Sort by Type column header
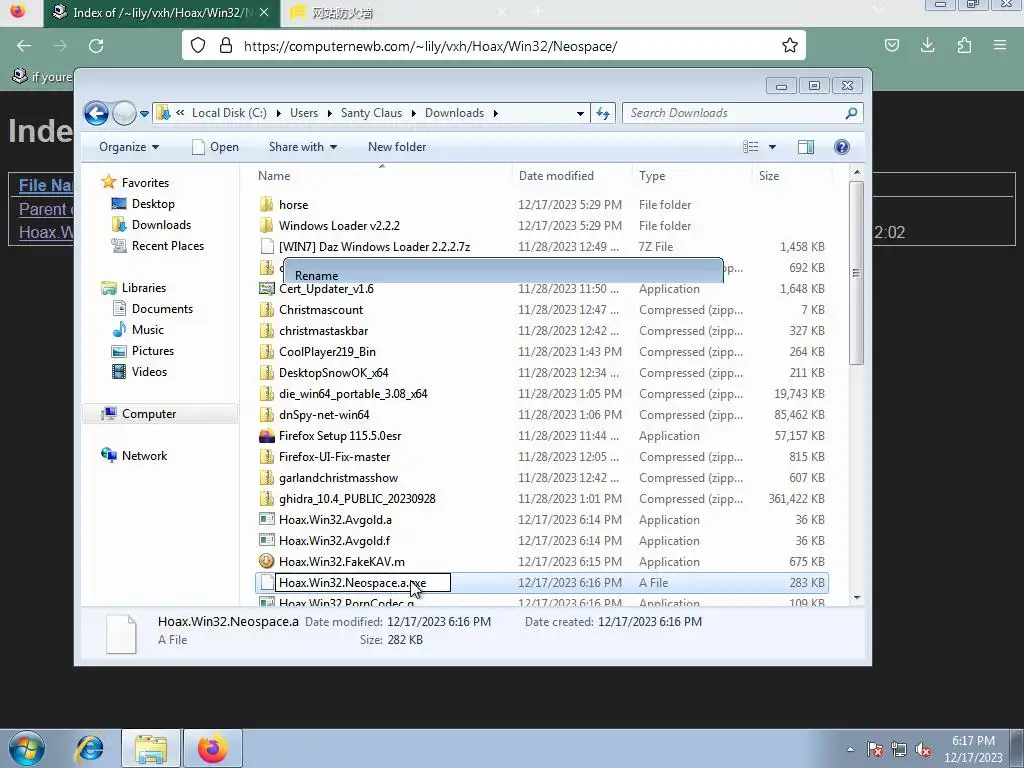Image resolution: width=1024 pixels, height=768 pixels. [652, 176]
